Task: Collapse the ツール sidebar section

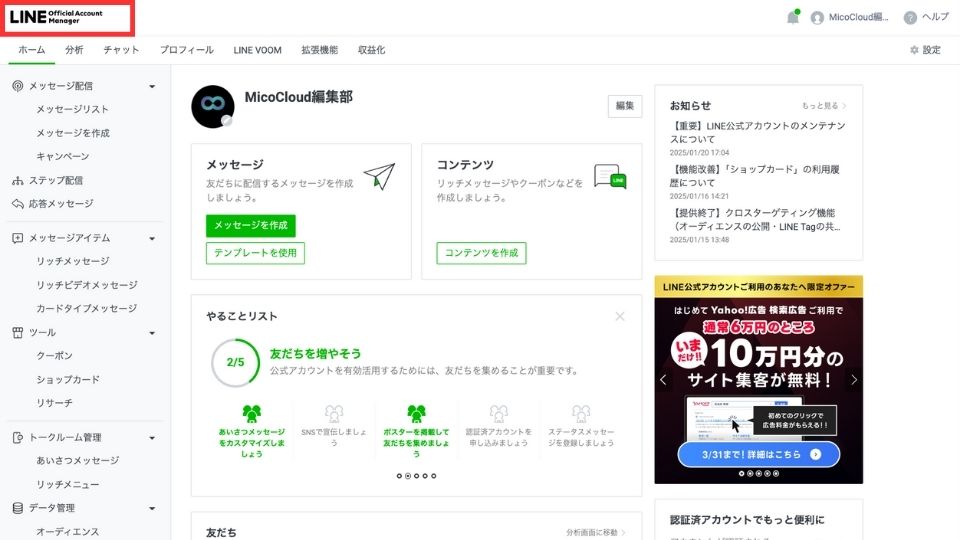Action: coord(152,332)
